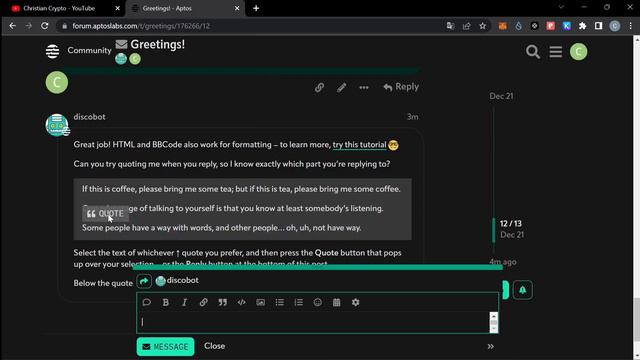Insert hyperlink using composer link icon

click(x=203, y=302)
